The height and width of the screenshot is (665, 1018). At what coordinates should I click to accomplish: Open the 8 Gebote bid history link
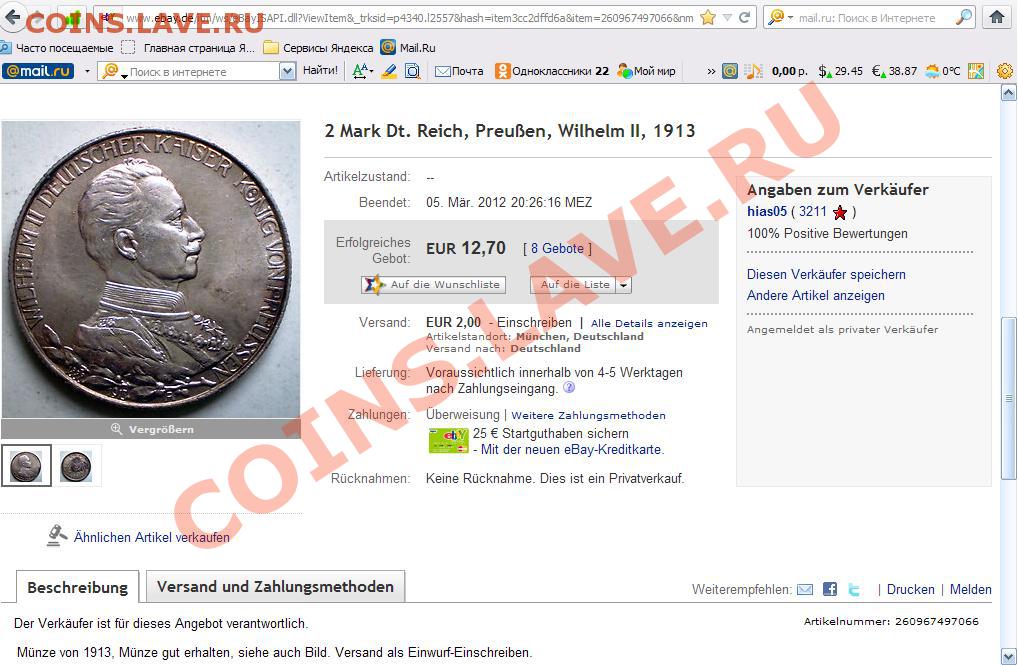pos(557,249)
